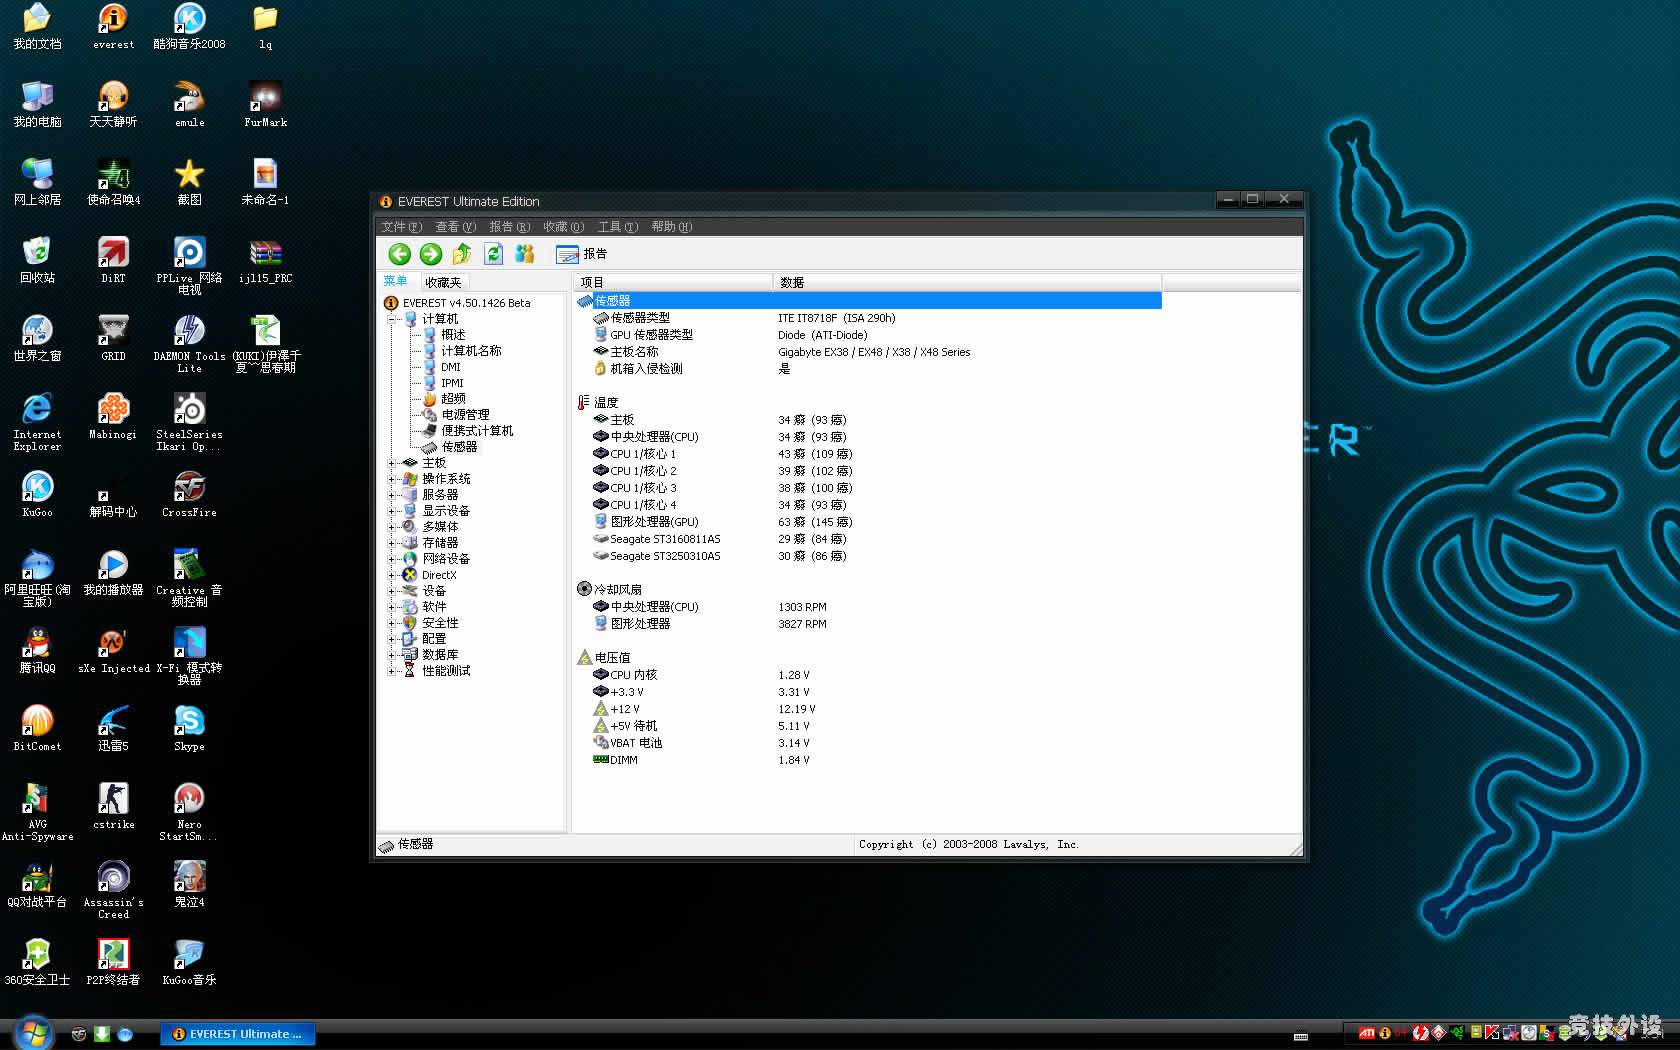This screenshot has height=1050, width=1680.
Task: Open the GRID desktop icon
Action: (x=113, y=339)
